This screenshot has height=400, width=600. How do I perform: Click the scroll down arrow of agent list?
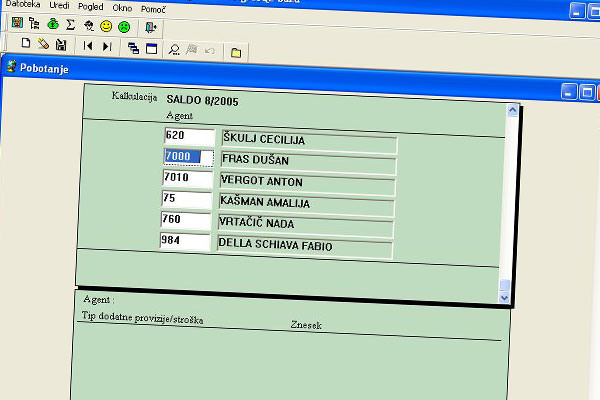pos(504,297)
